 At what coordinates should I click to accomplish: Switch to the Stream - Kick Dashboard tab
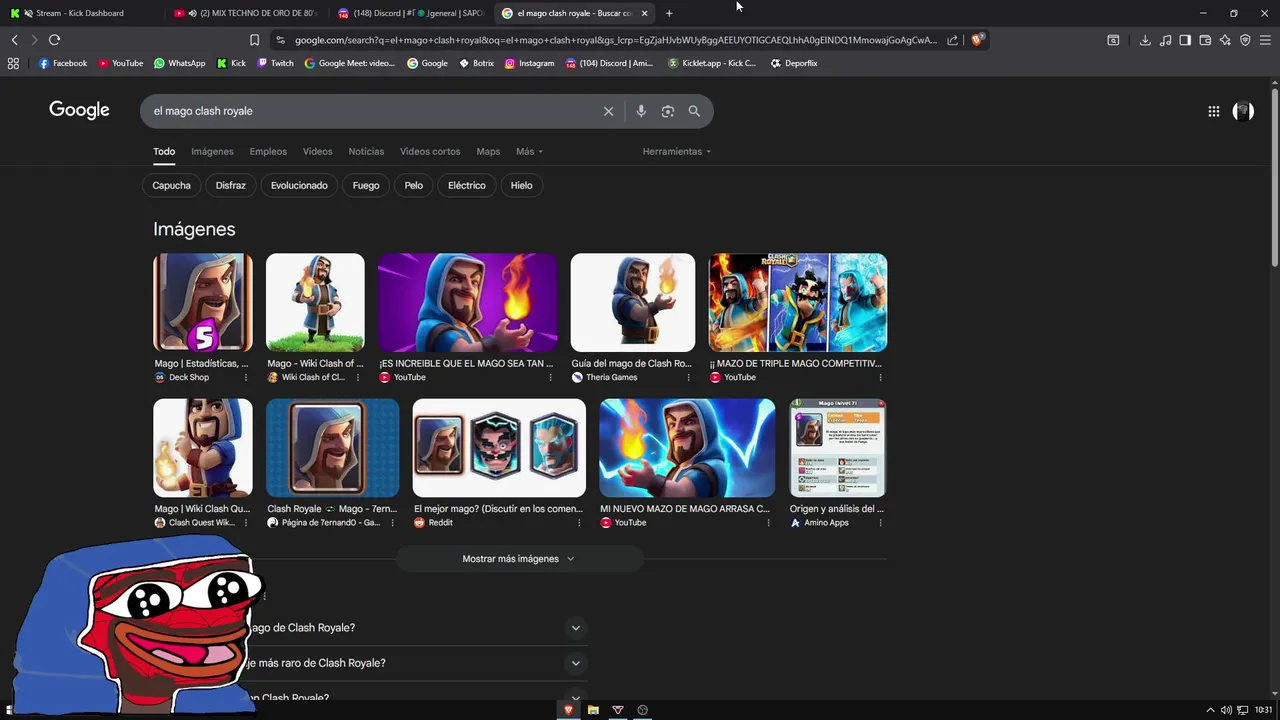[x=80, y=13]
